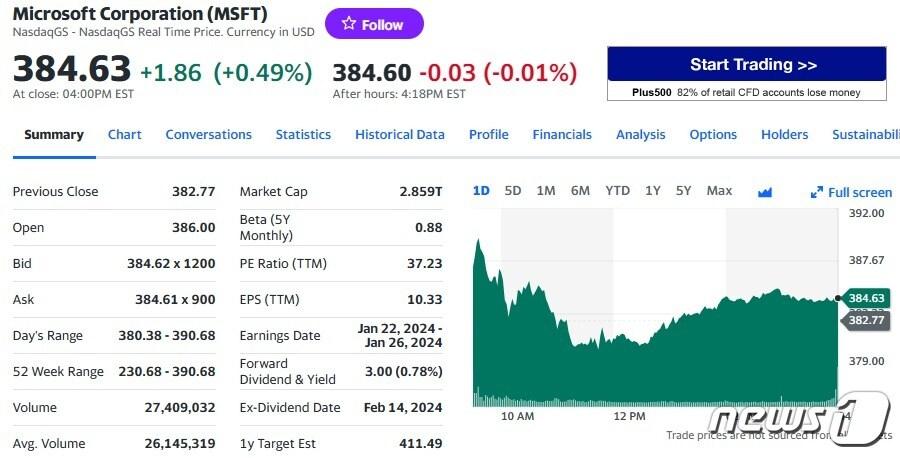900x458 pixels.
Task: Switch to the Conversations tab
Action: point(208,135)
